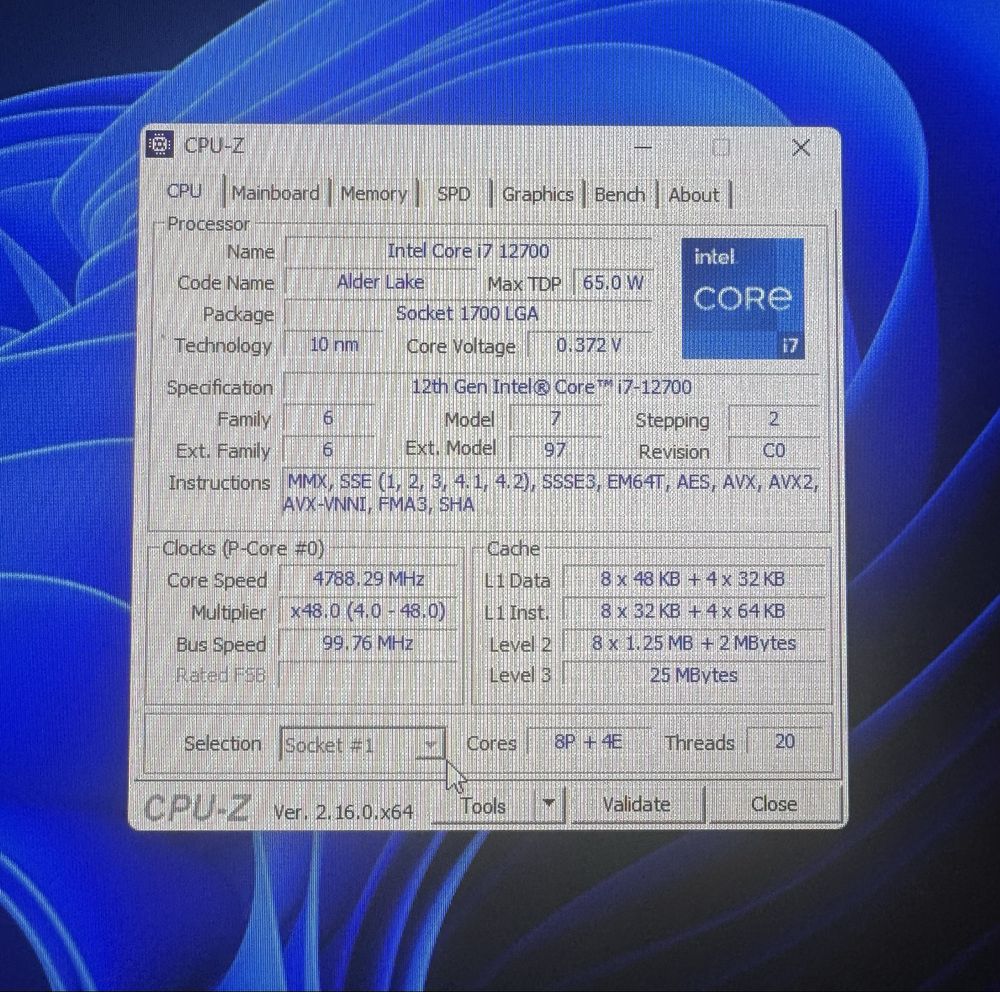Click the Core Speed value 4788.29 MHz
The image size is (1000, 992).
pyautogui.click(x=368, y=579)
